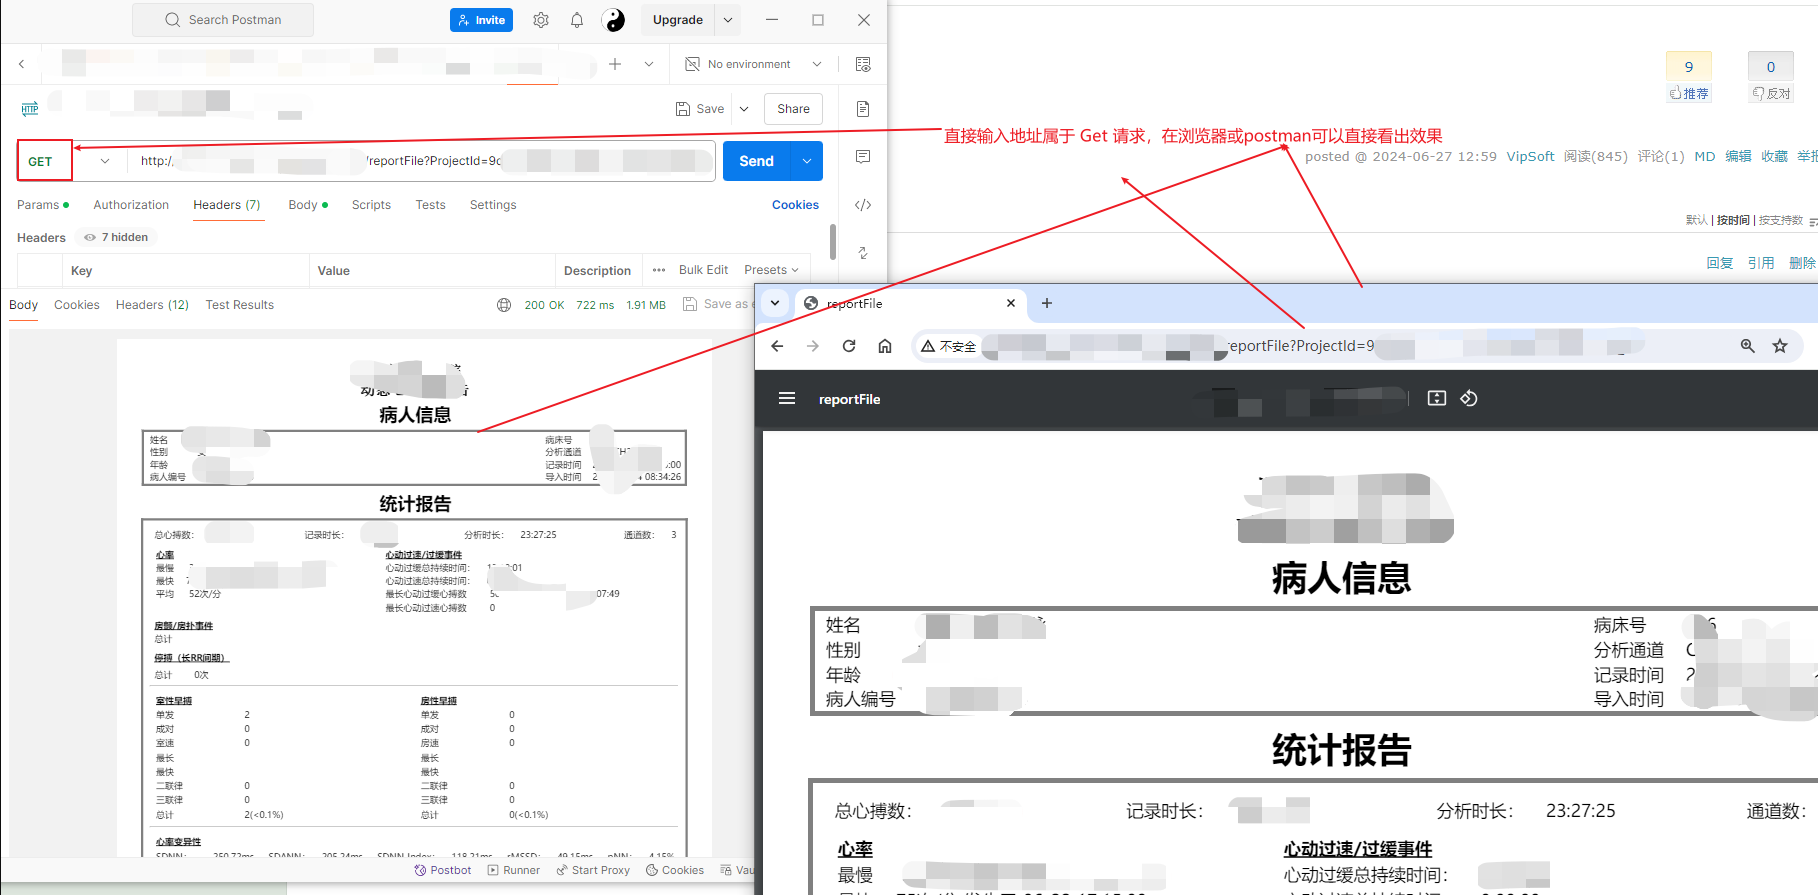The height and width of the screenshot is (895, 1818).
Task: Click the environment quick look icon
Action: (x=862, y=64)
